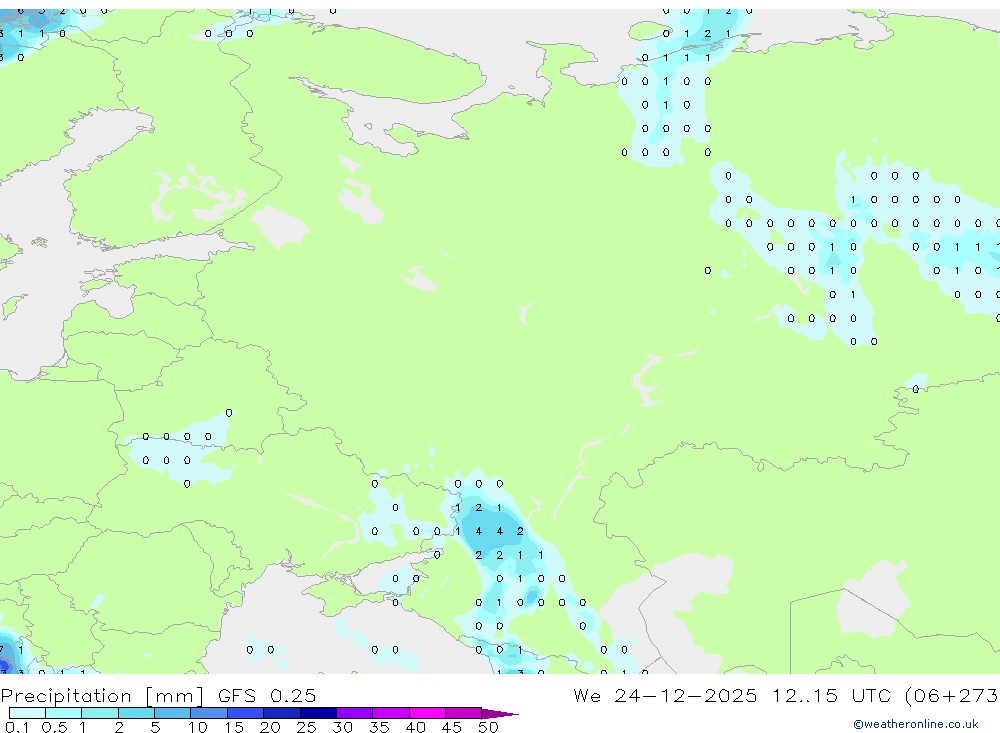Click the 'Precipitation [mm]' title text

pyautogui.click(x=102, y=696)
